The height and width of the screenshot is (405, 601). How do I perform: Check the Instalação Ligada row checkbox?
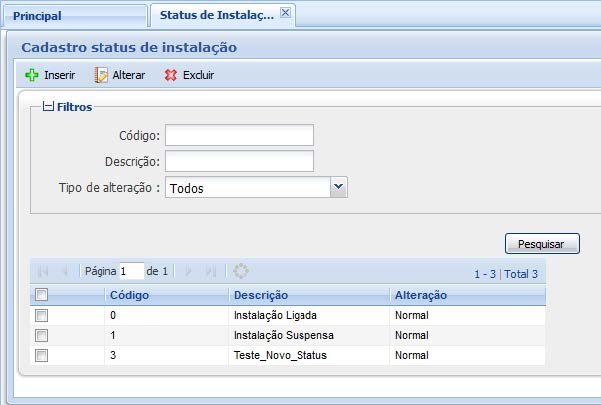coord(41,315)
